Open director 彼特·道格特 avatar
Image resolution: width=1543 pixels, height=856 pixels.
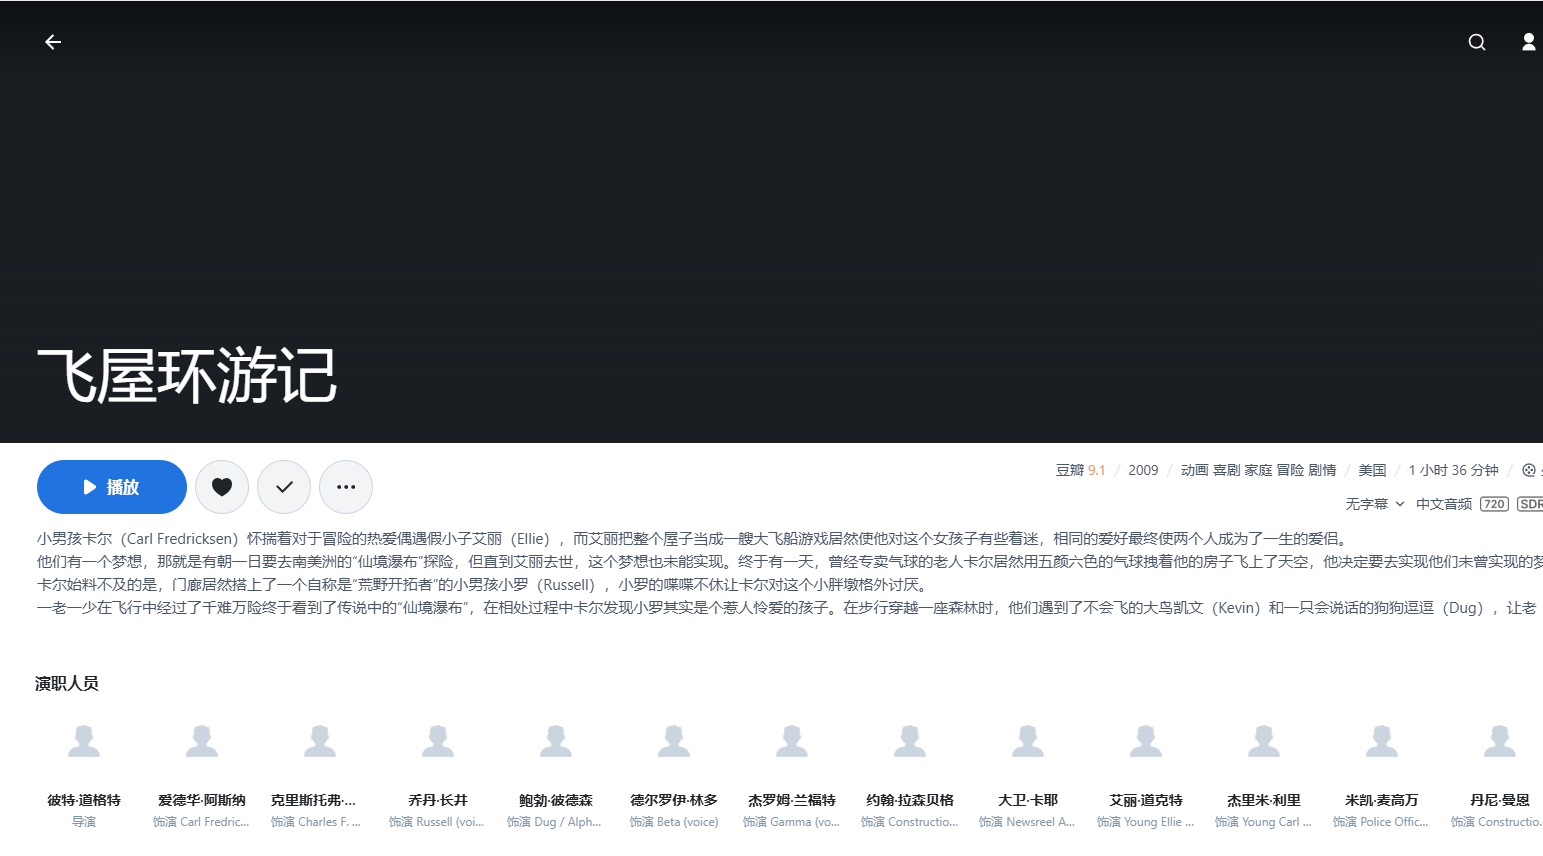(84, 741)
